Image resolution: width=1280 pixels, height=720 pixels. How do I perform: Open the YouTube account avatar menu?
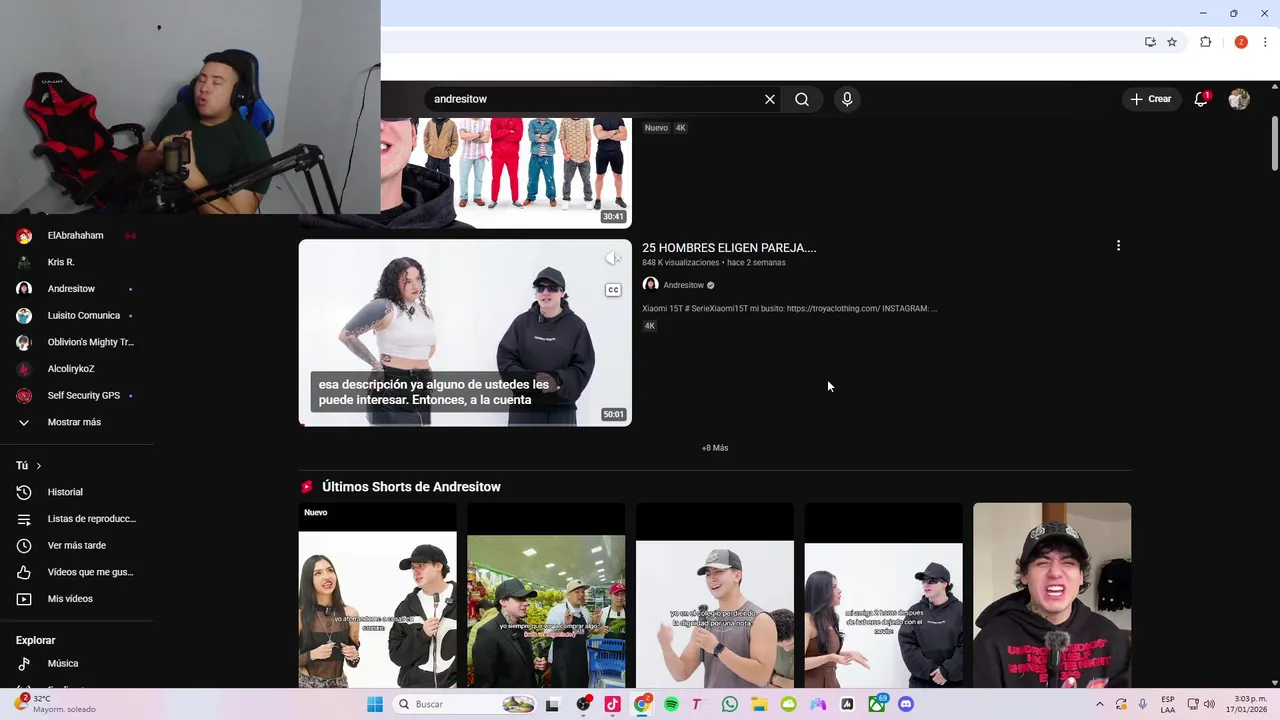click(x=1239, y=99)
